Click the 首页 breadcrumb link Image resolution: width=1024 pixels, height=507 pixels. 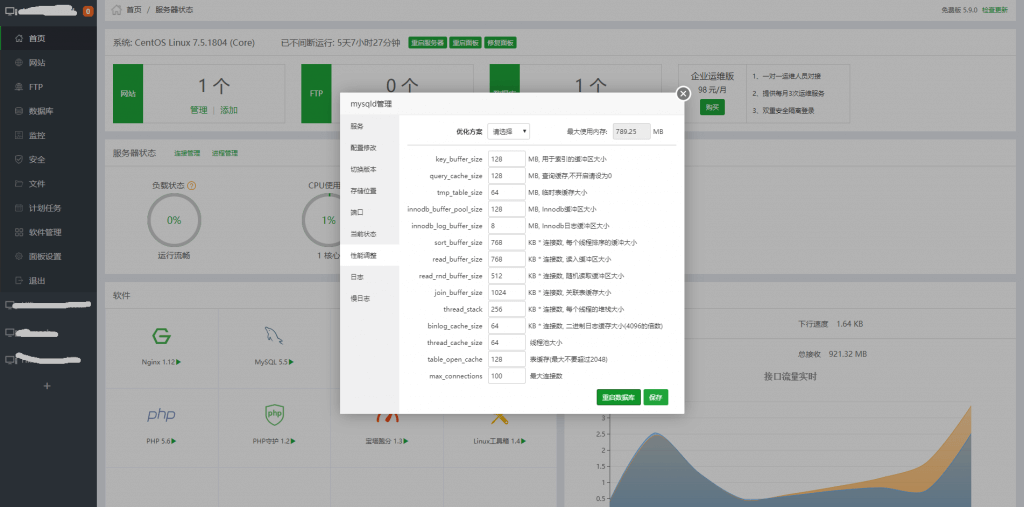click(x=133, y=10)
